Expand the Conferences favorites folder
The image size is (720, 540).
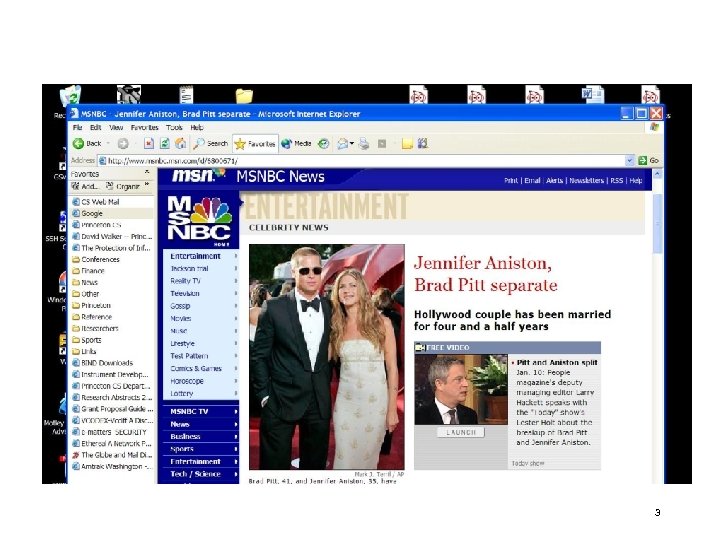coord(96,259)
